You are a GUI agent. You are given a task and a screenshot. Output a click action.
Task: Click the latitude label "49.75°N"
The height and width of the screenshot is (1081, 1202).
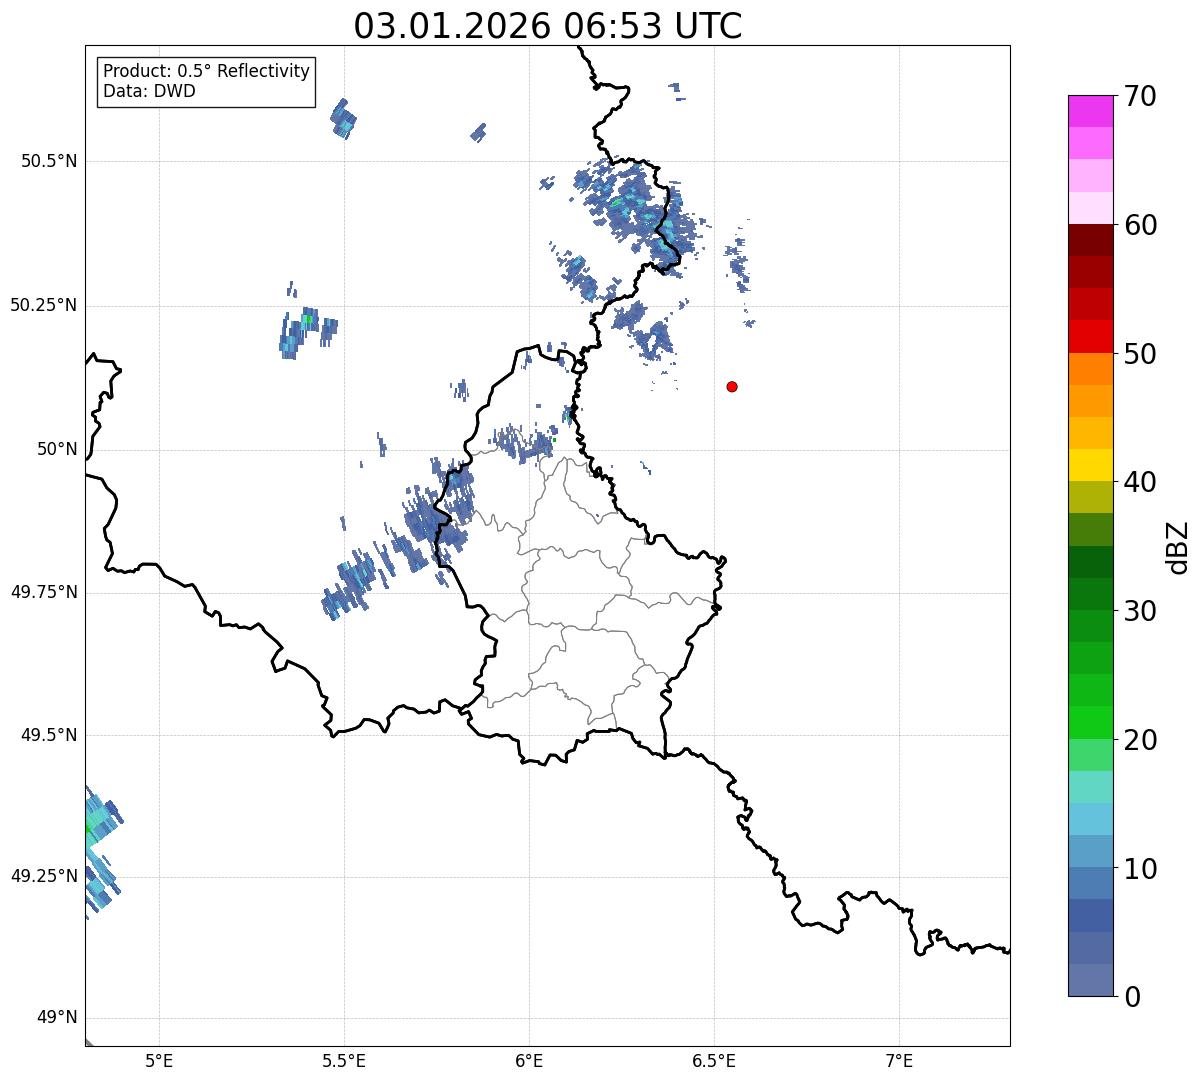(x=44, y=592)
